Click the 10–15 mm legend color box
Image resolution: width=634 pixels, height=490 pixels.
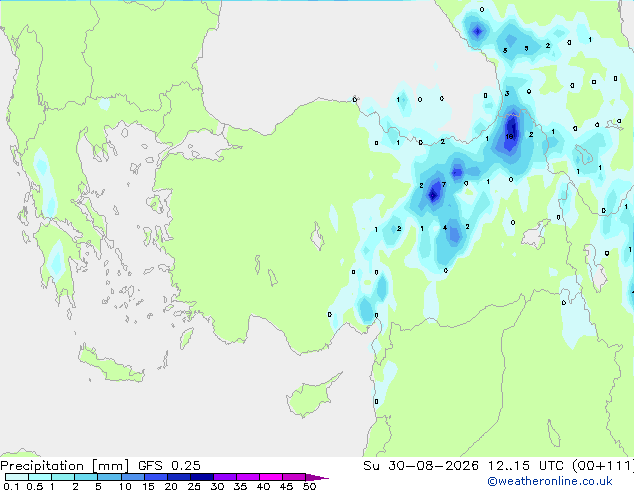[x=132, y=477]
